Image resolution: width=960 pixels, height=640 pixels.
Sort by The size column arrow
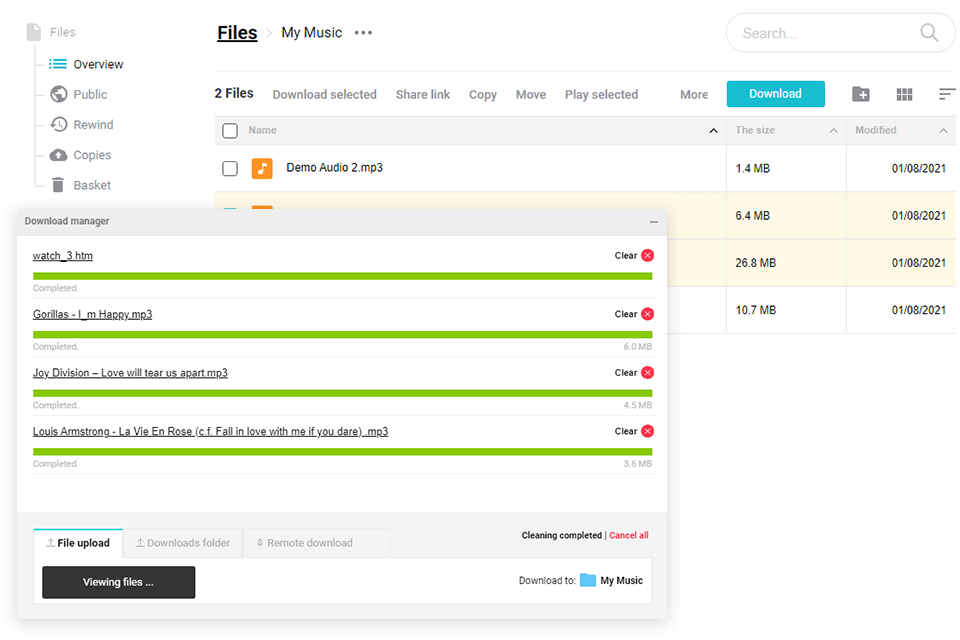click(833, 130)
